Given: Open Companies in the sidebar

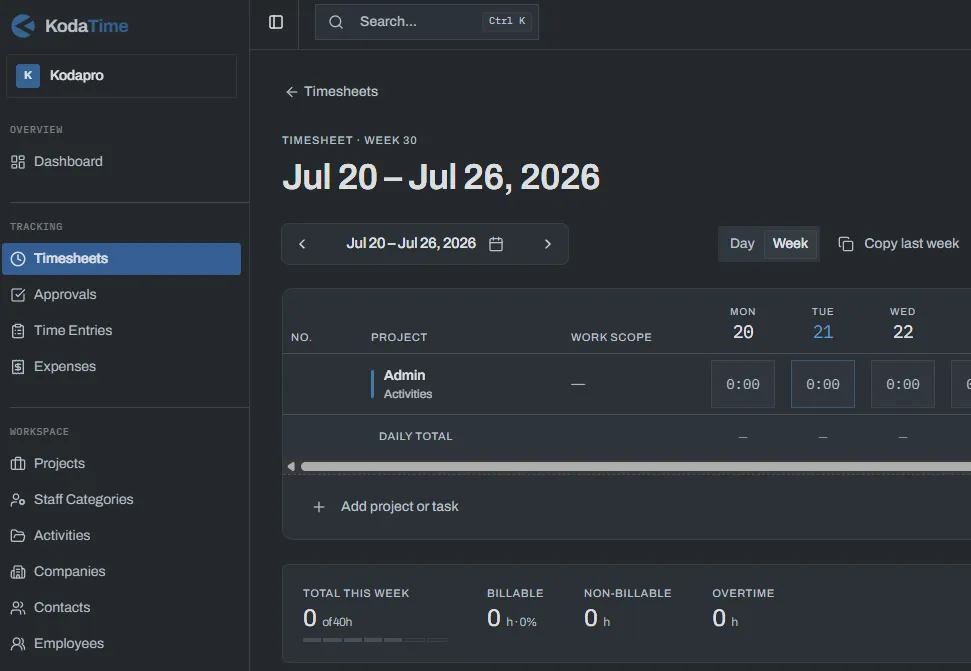Looking at the screenshot, I should [x=121, y=571].
